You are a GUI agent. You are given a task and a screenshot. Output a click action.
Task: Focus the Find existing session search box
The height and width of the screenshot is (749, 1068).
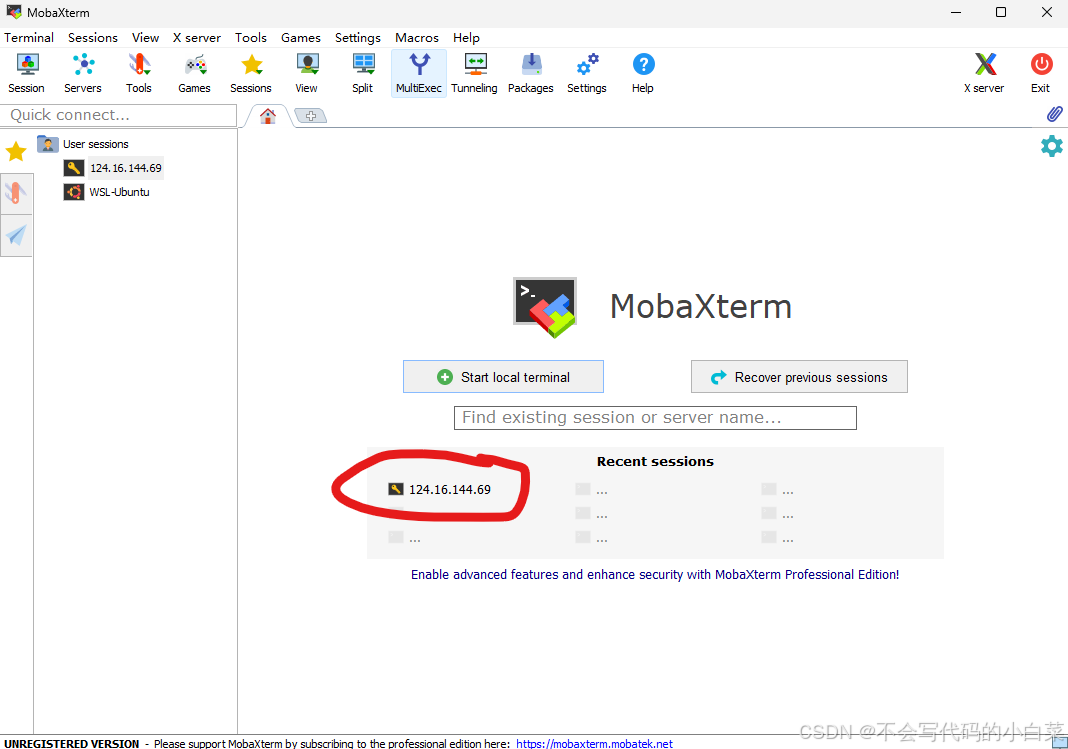[655, 417]
